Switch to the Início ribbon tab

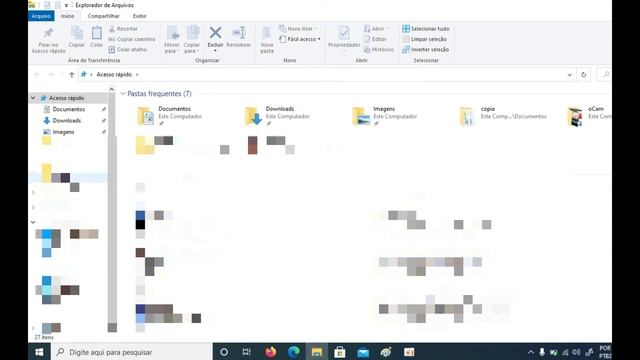coord(68,16)
